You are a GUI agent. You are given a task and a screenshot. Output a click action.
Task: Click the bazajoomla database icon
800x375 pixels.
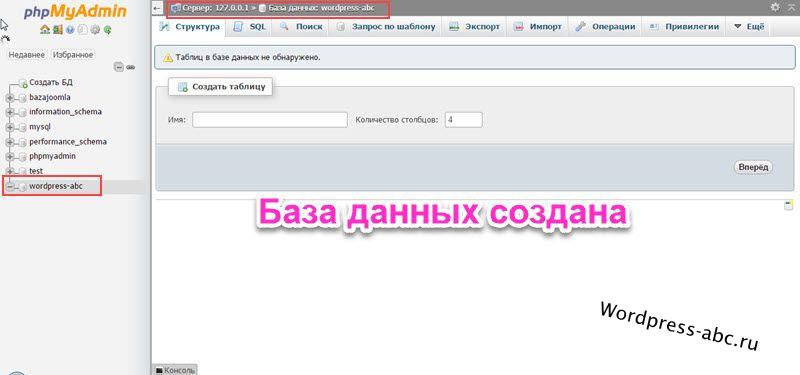pyautogui.click(x=22, y=98)
